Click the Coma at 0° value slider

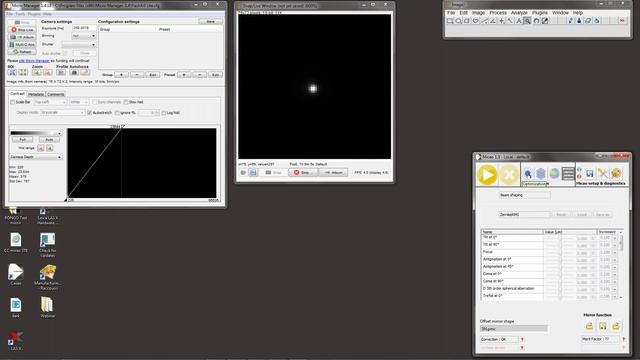[x=560, y=274]
